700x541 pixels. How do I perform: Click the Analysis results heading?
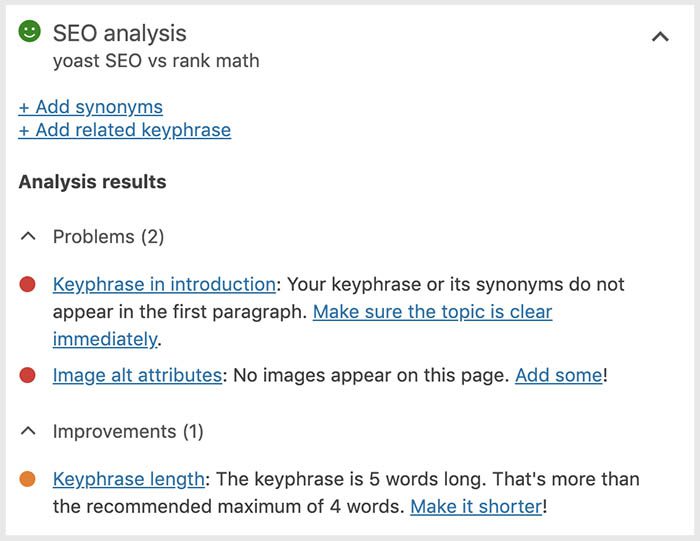[92, 182]
